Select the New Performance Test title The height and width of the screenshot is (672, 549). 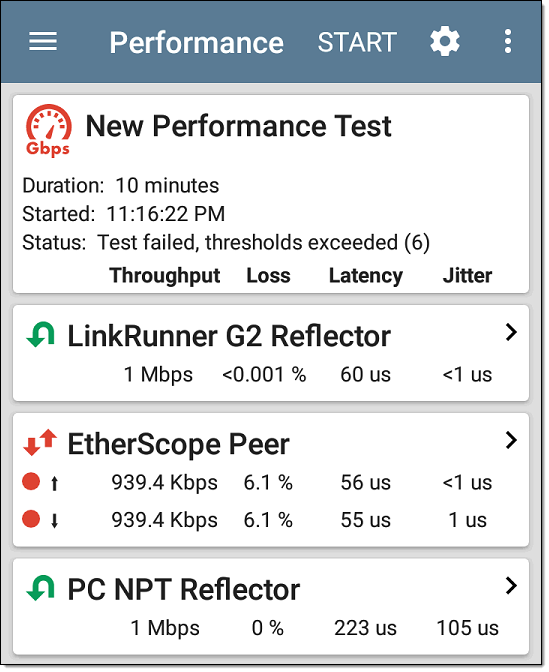[238, 126]
